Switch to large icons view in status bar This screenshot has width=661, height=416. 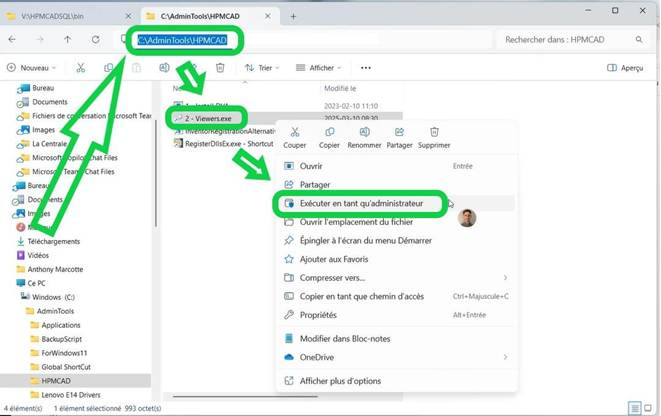coord(648,408)
